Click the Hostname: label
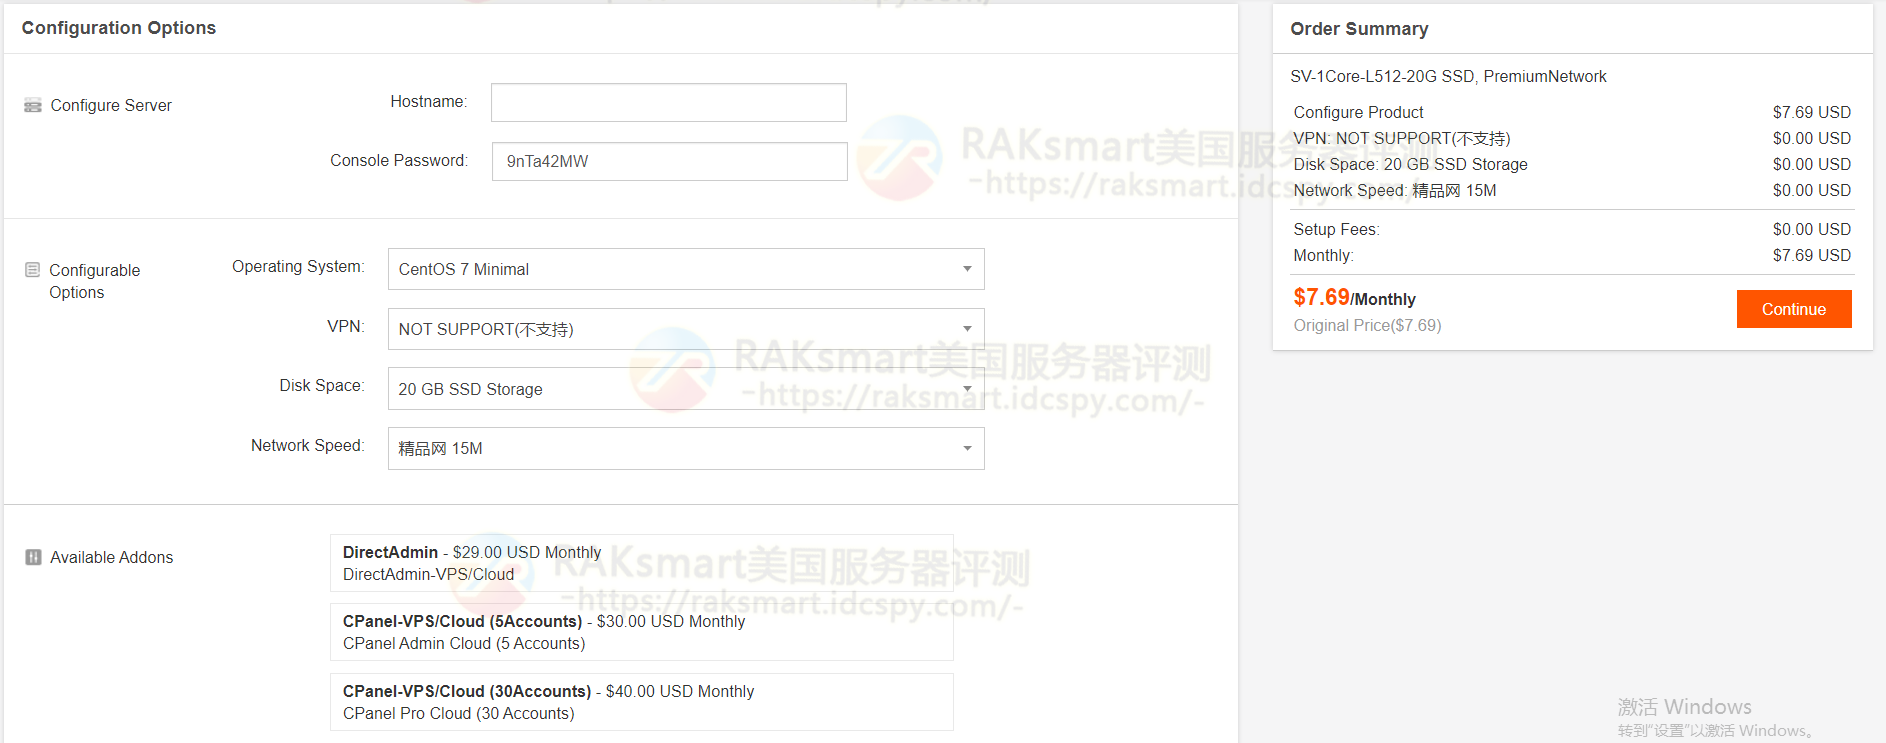 [428, 101]
